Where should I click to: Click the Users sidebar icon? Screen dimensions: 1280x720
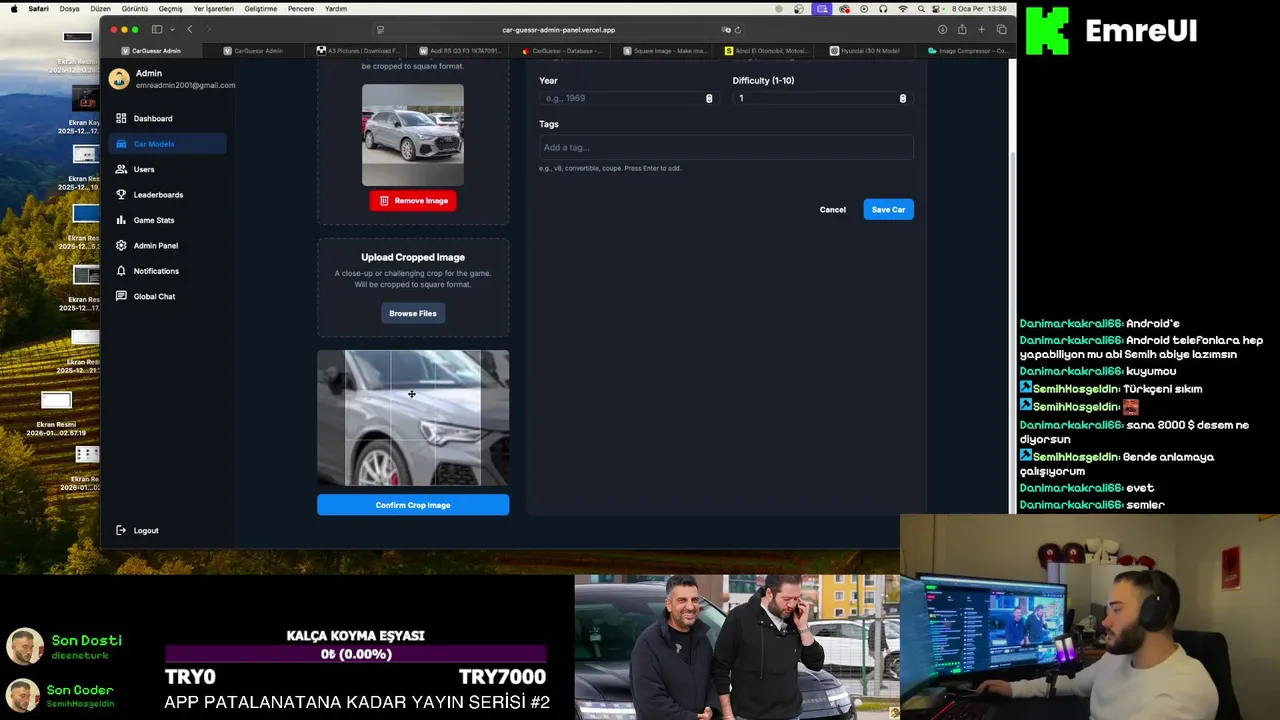(x=121, y=169)
